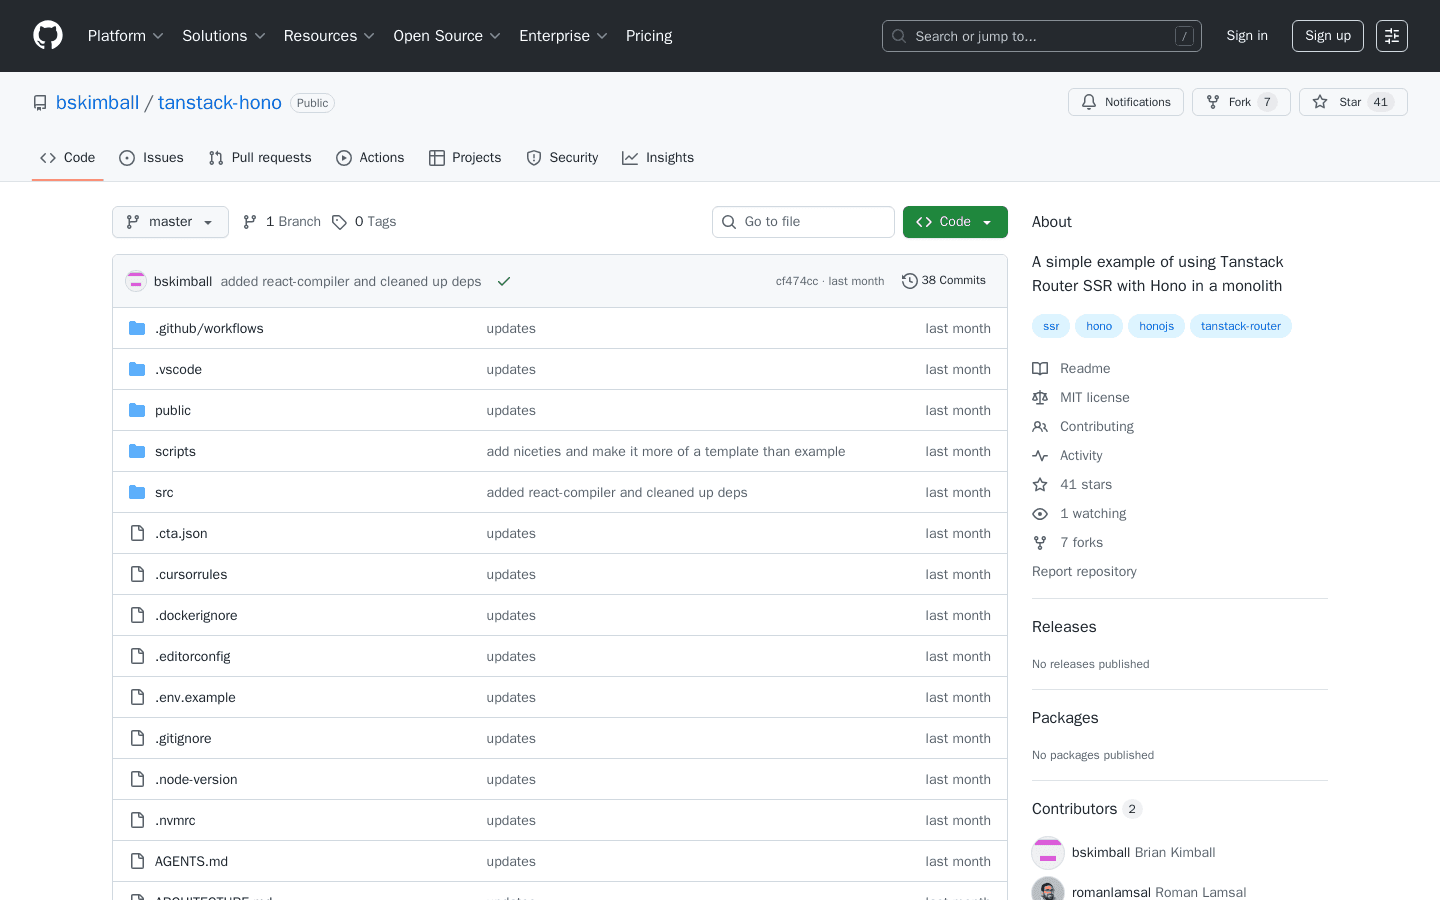Click the file icon for .gitignore

point(137,738)
